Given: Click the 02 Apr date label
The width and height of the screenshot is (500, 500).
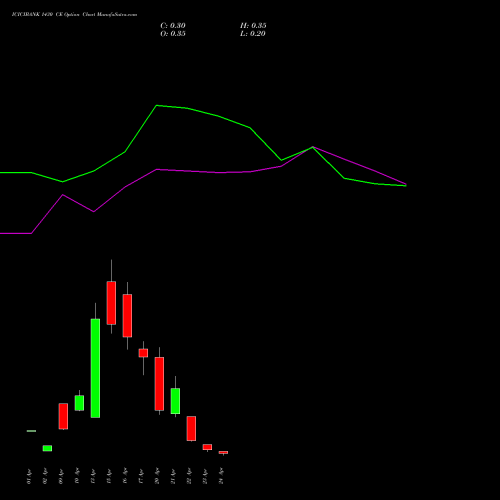Looking at the screenshot, I should 45,476.
